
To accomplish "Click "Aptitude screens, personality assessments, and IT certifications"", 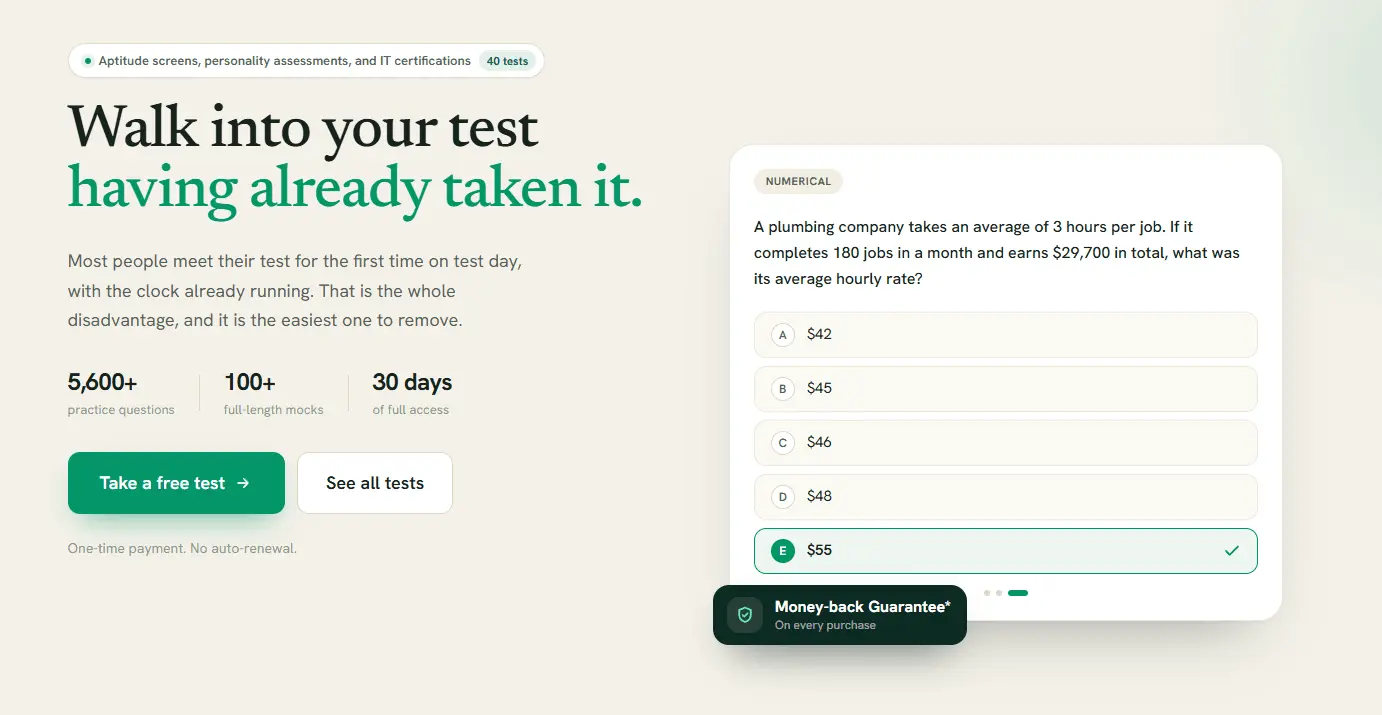I will point(285,61).
